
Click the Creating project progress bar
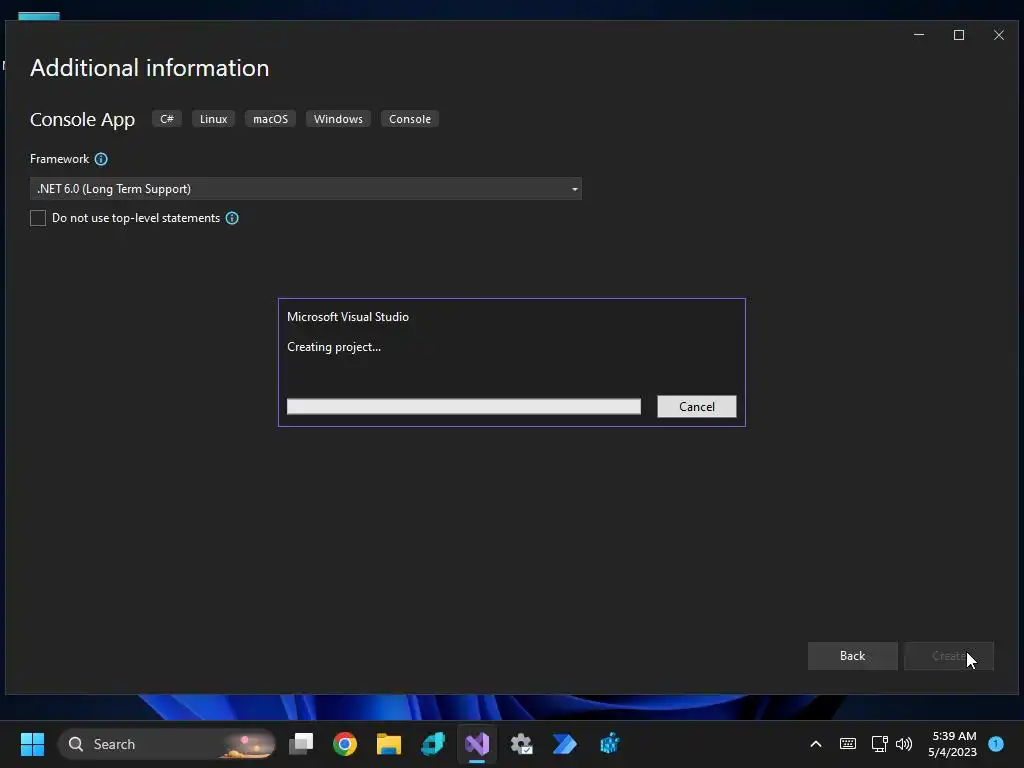[464, 406]
